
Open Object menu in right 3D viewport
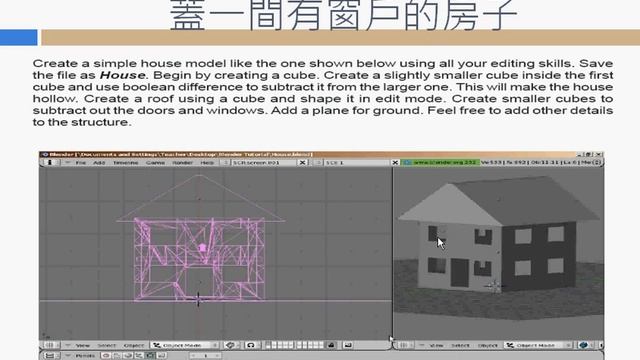pyautogui.click(x=487, y=345)
